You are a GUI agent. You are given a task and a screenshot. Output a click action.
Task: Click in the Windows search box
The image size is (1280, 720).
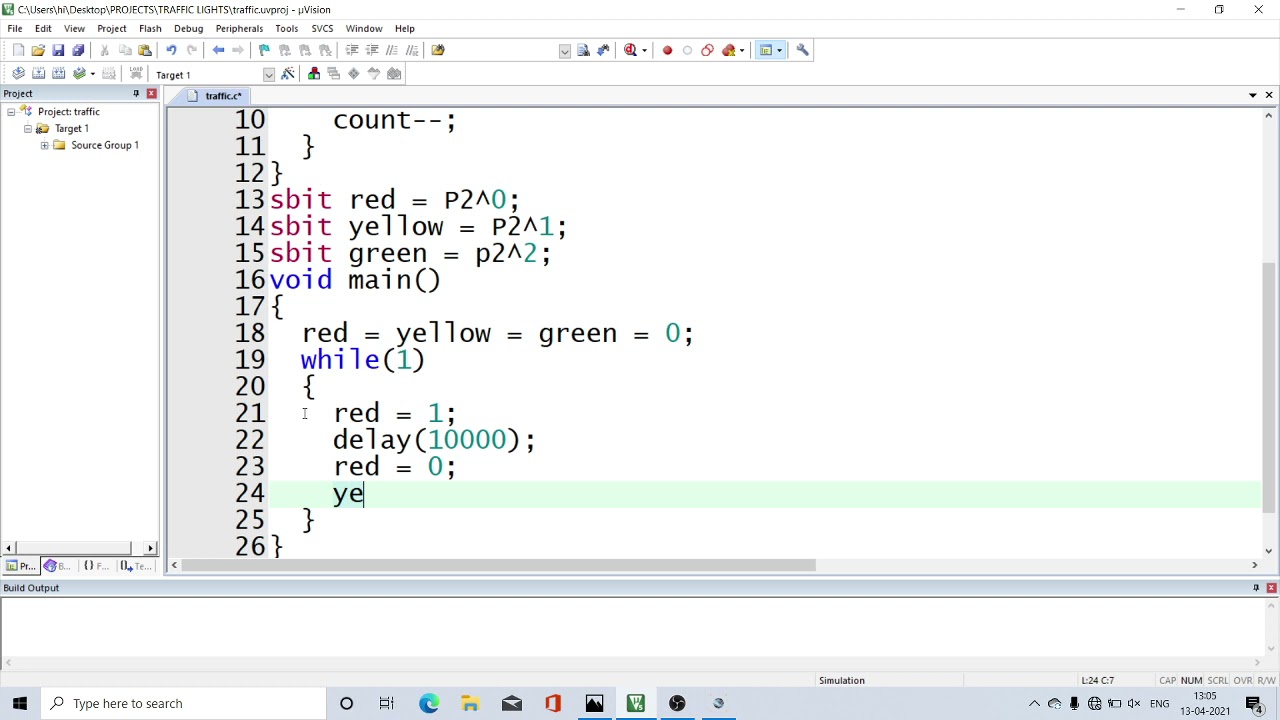click(183, 703)
